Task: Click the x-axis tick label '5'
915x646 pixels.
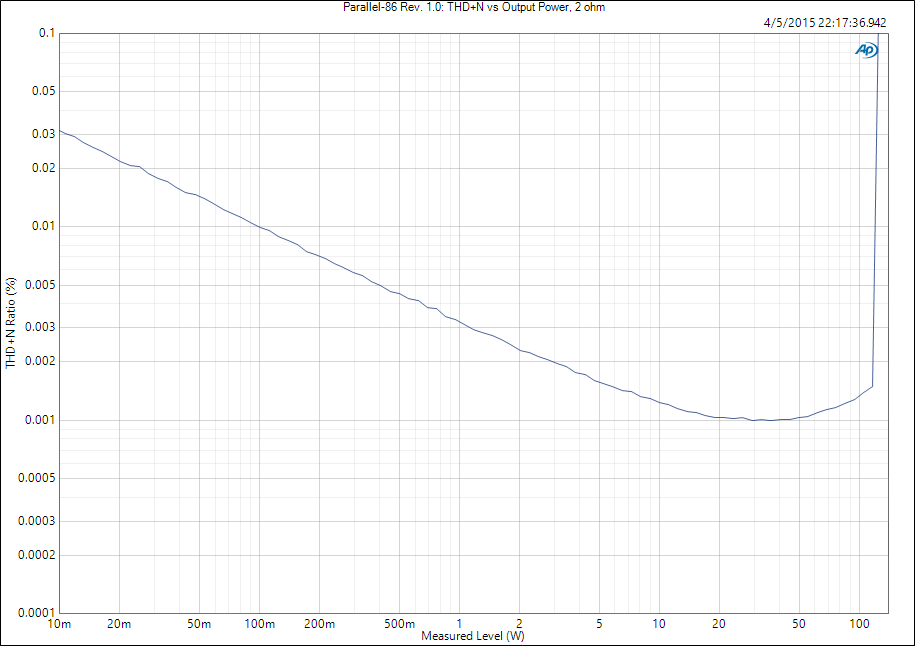Action: coord(599,624)
